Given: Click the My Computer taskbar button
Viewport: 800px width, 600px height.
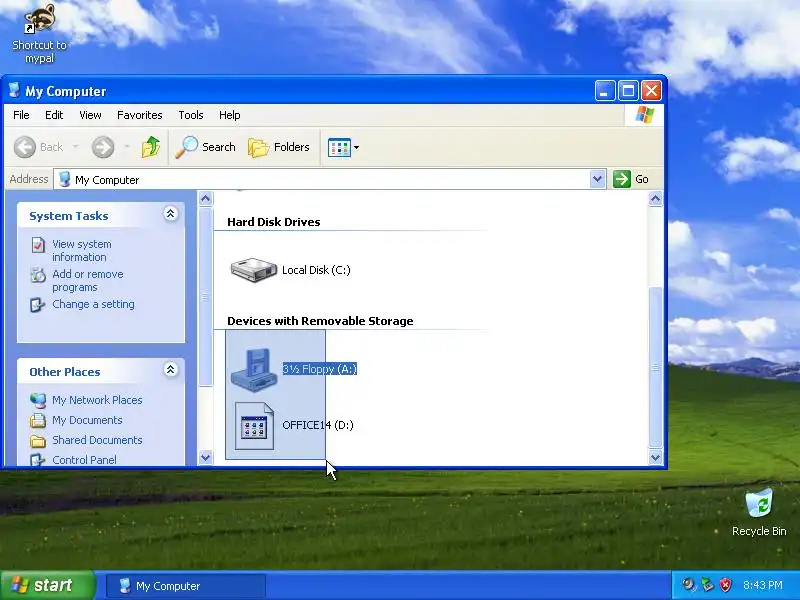Looking at the screenshot, I should pyautogui.click(x=186, y=586).
